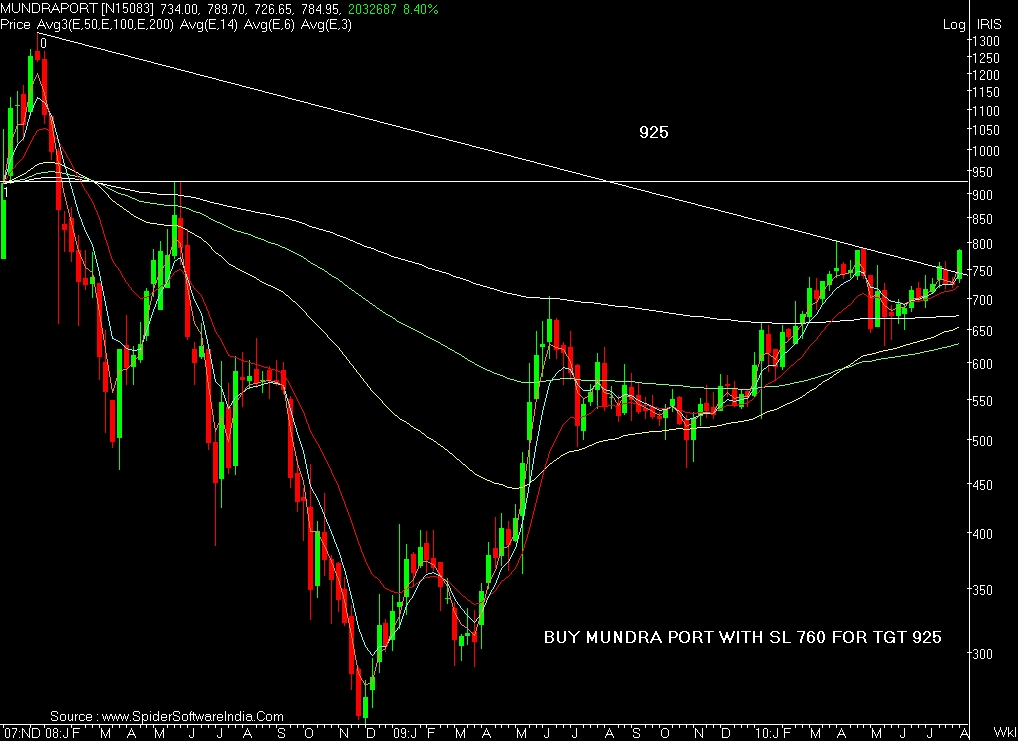Click the 1300 price axis label

(x=986, y=41)
